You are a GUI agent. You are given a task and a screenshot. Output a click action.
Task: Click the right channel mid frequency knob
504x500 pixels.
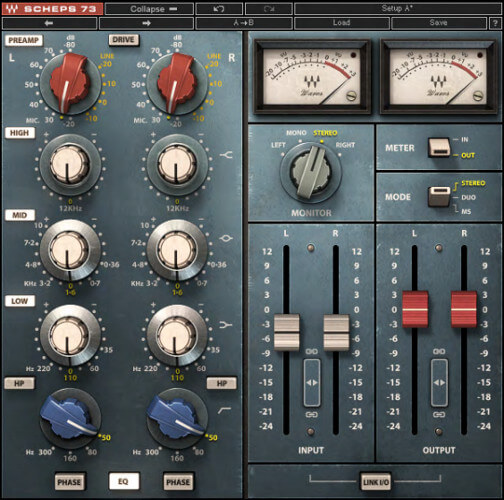pyautogui.click(x=177, y=250)
